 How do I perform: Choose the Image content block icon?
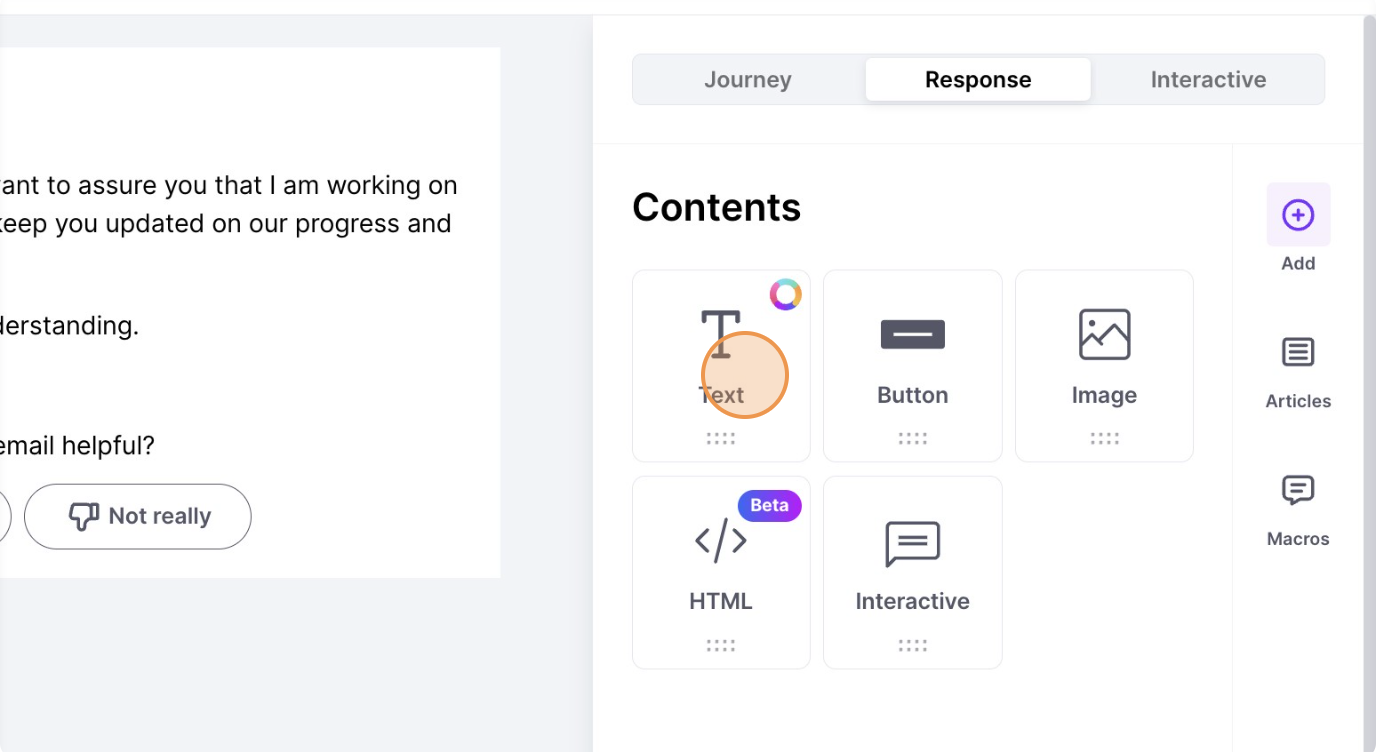(x=1104, y=334)
